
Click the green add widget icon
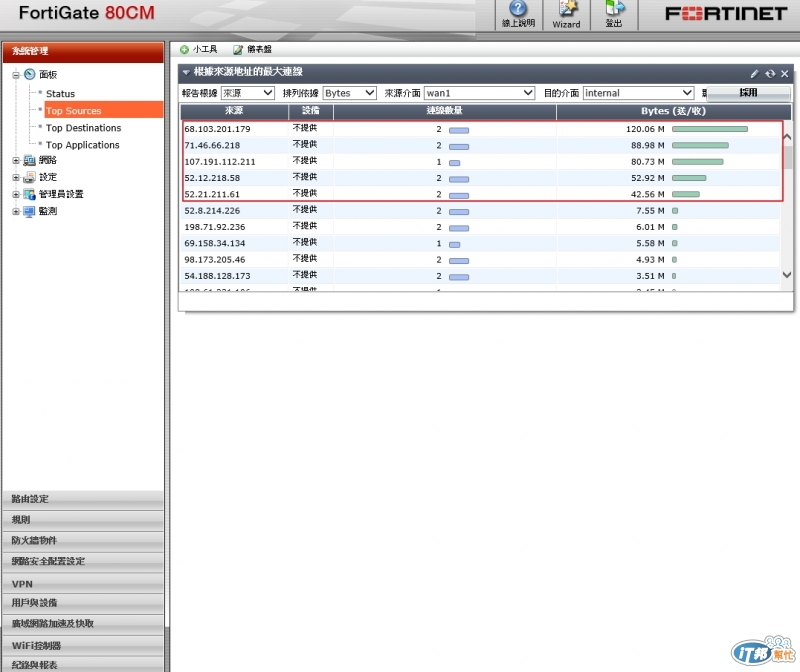click(185, 49)
